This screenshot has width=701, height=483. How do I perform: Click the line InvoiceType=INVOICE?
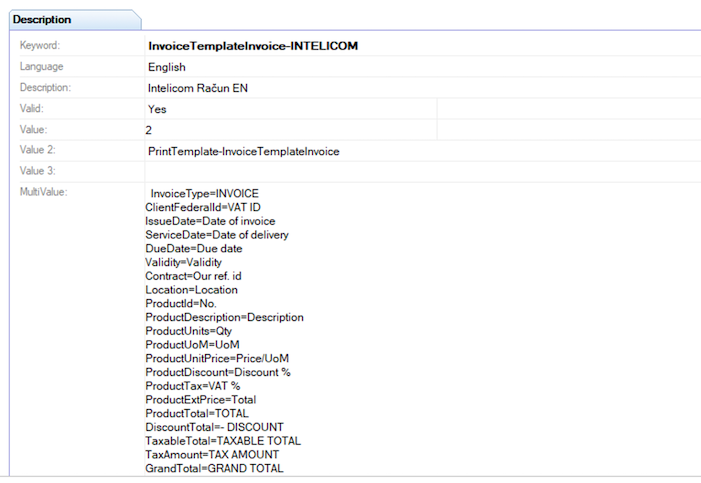pos(204,194)
